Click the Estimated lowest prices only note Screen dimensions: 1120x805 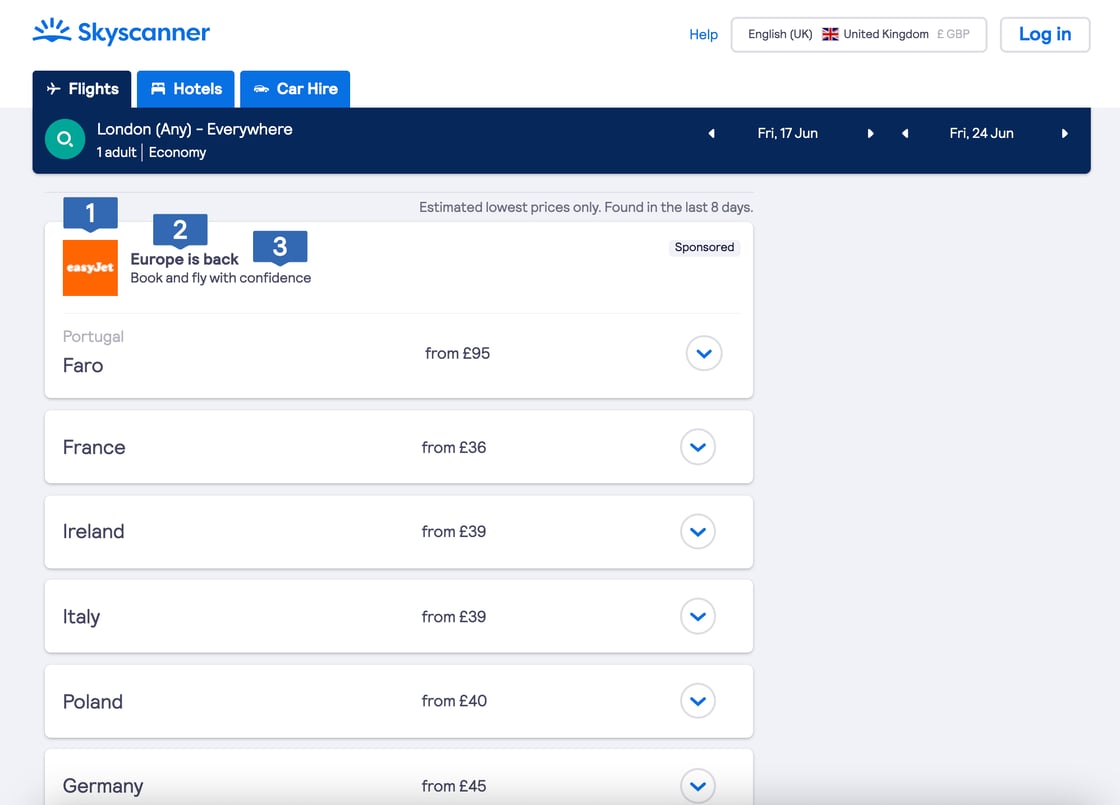[586, 207]
